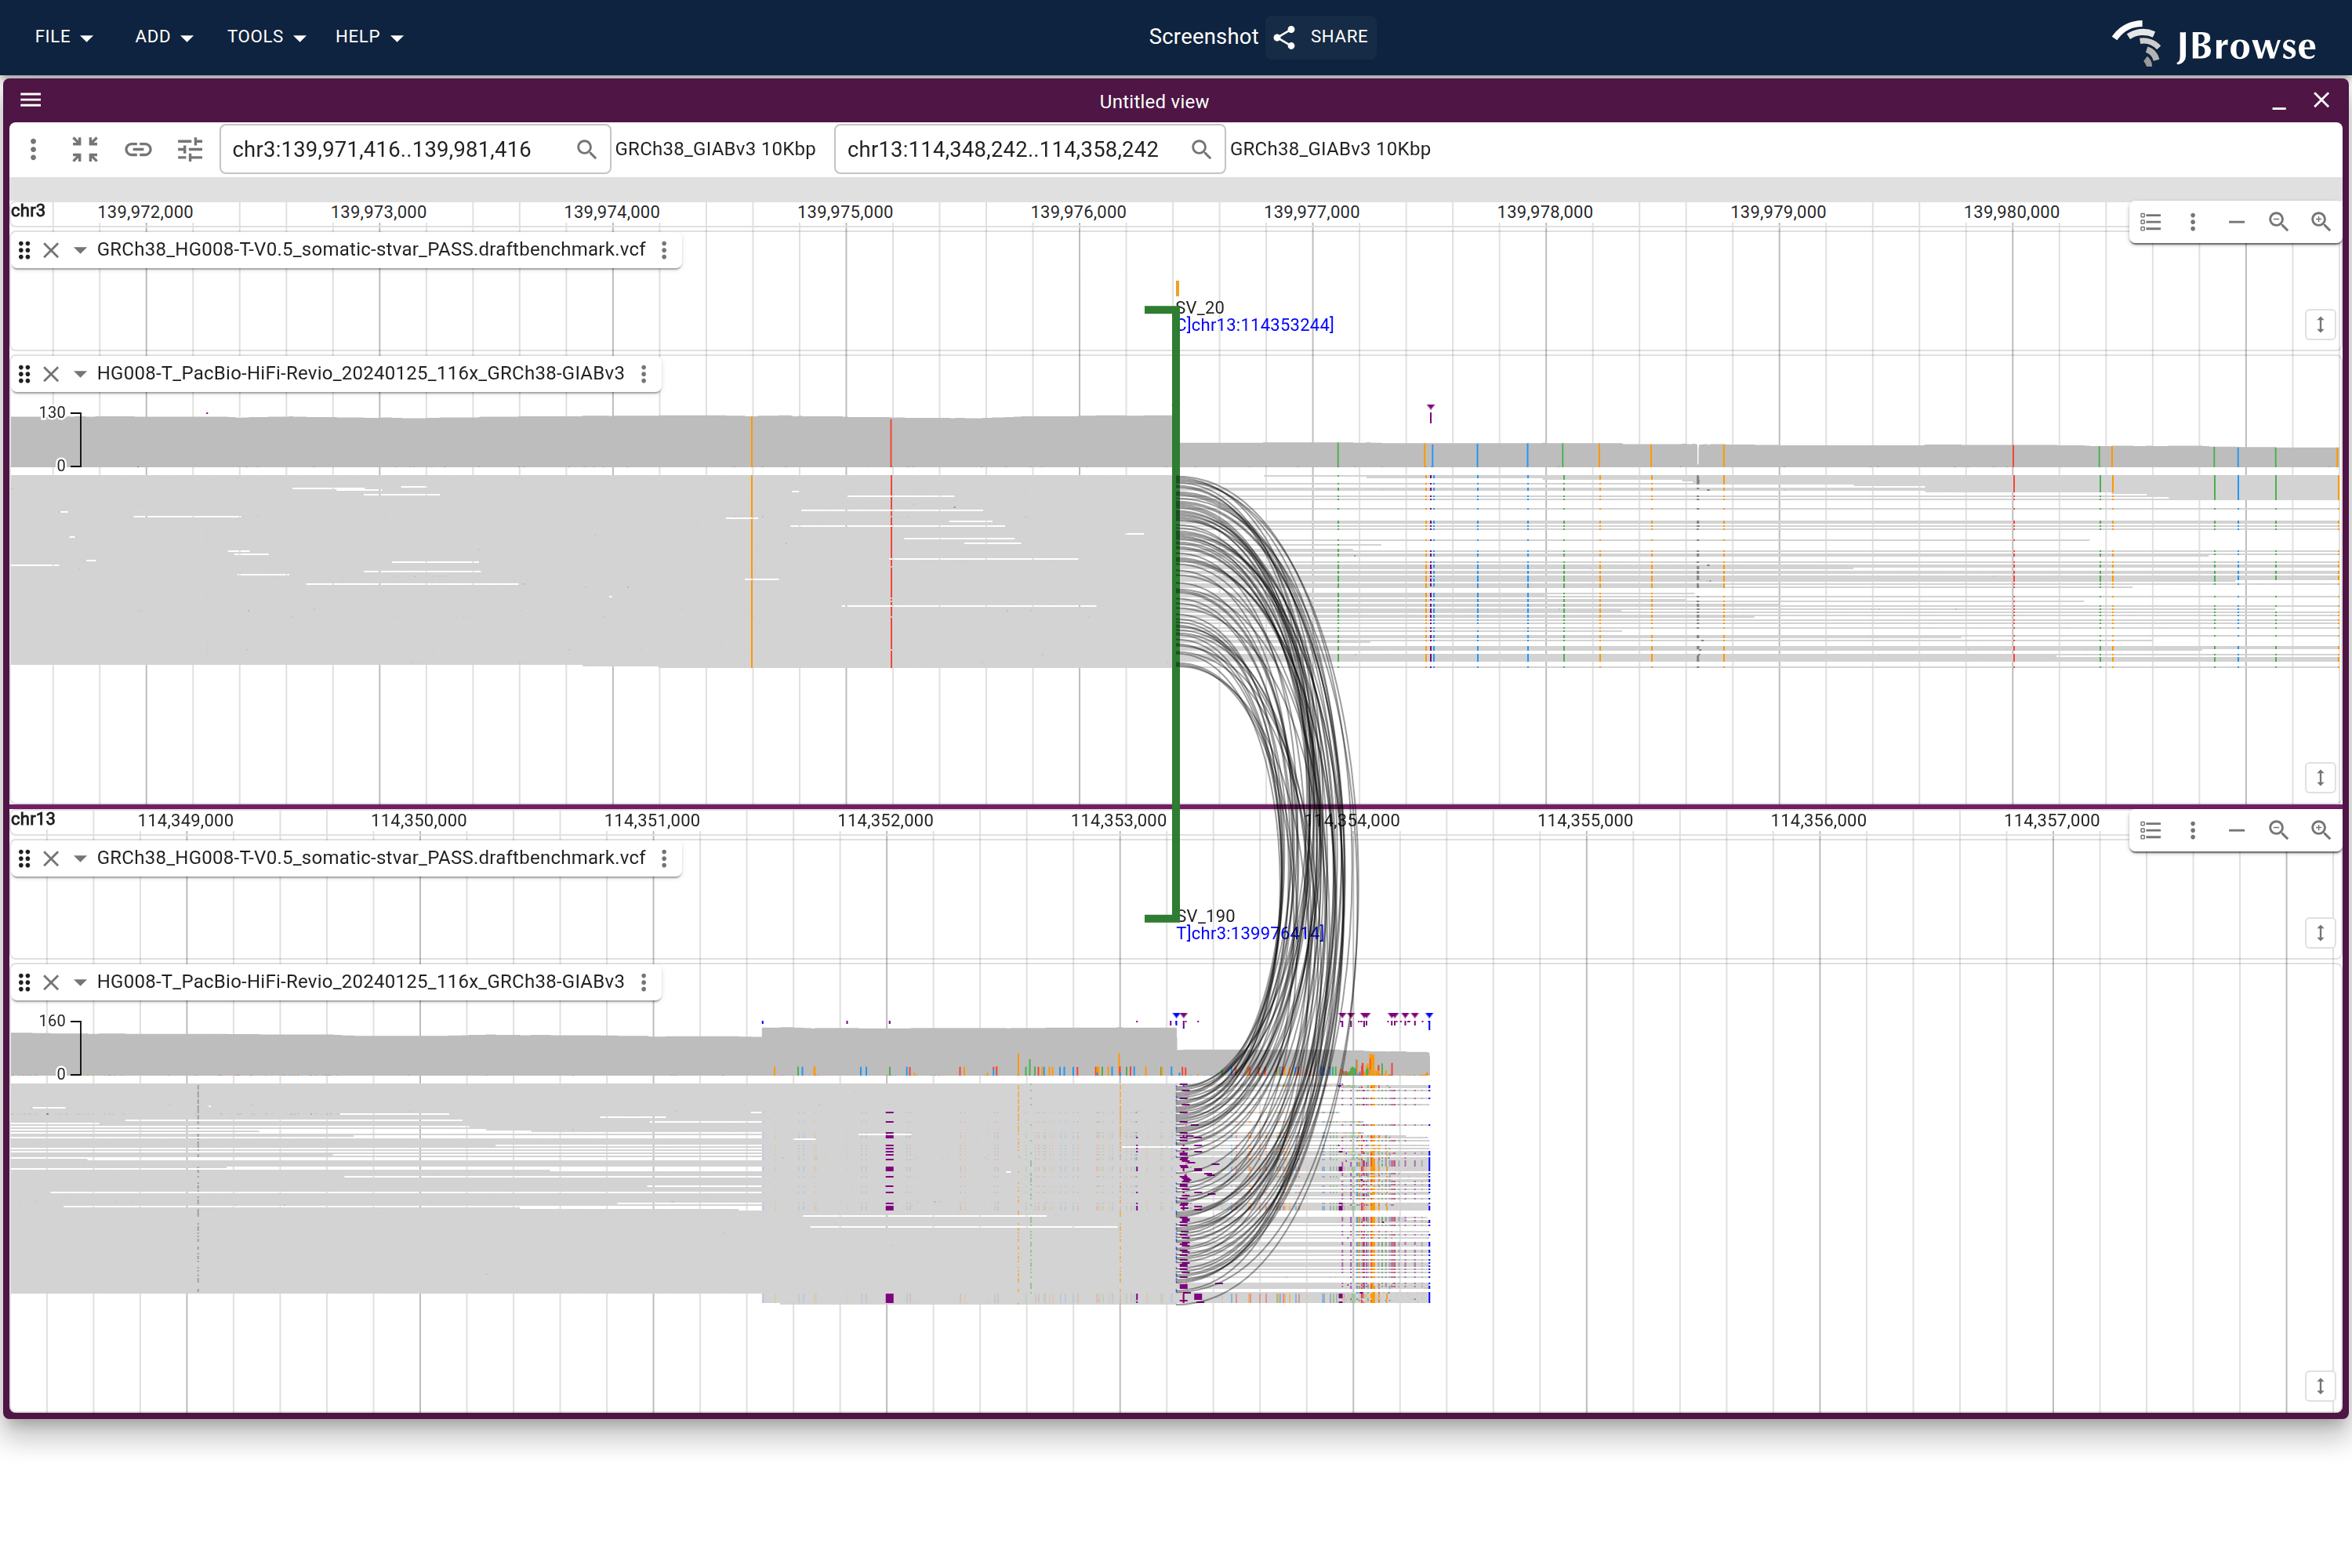Collapse the chr3 PacBio-HiFi-Revio track

pyautogui.click(x=80, y=374)
